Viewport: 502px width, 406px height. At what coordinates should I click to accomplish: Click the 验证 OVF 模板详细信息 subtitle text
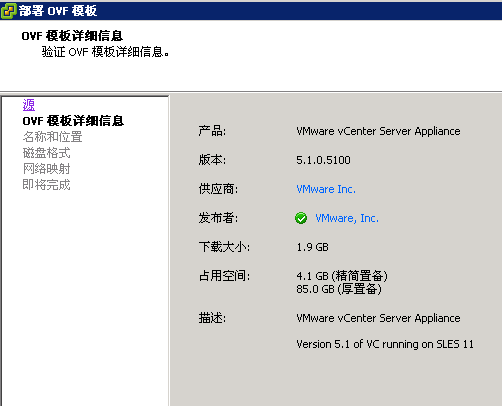105,52
